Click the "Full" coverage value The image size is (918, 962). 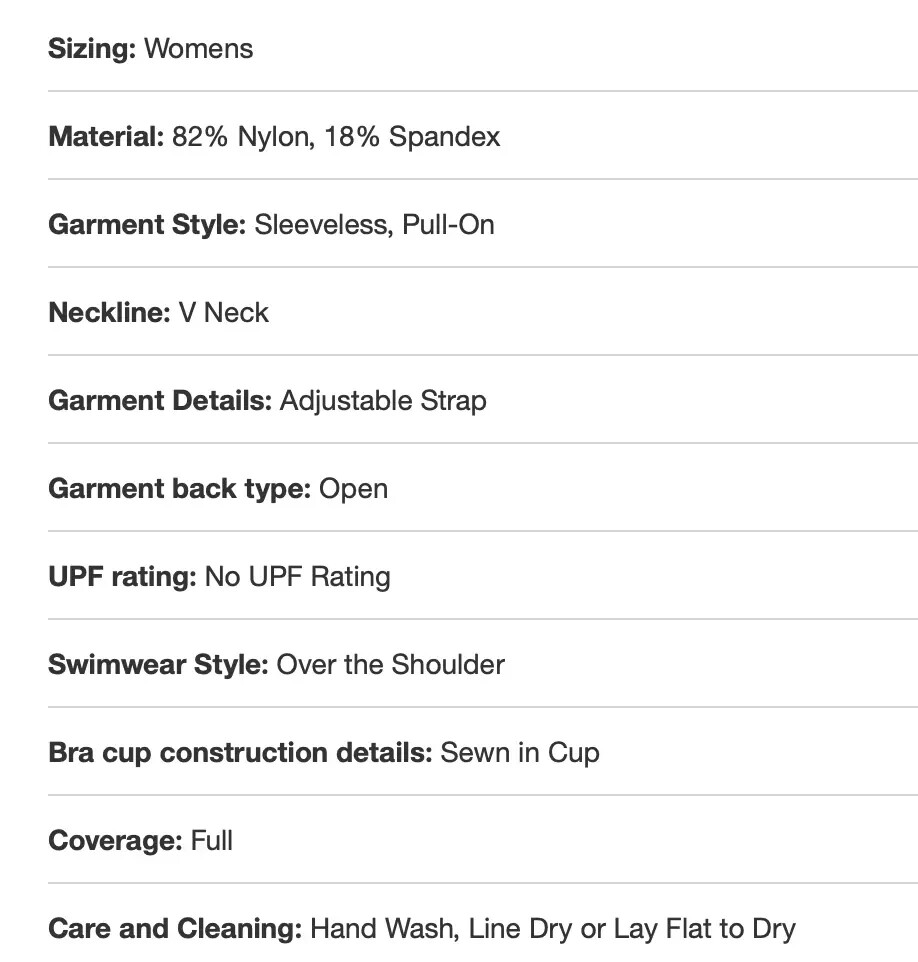pos(212,841)
